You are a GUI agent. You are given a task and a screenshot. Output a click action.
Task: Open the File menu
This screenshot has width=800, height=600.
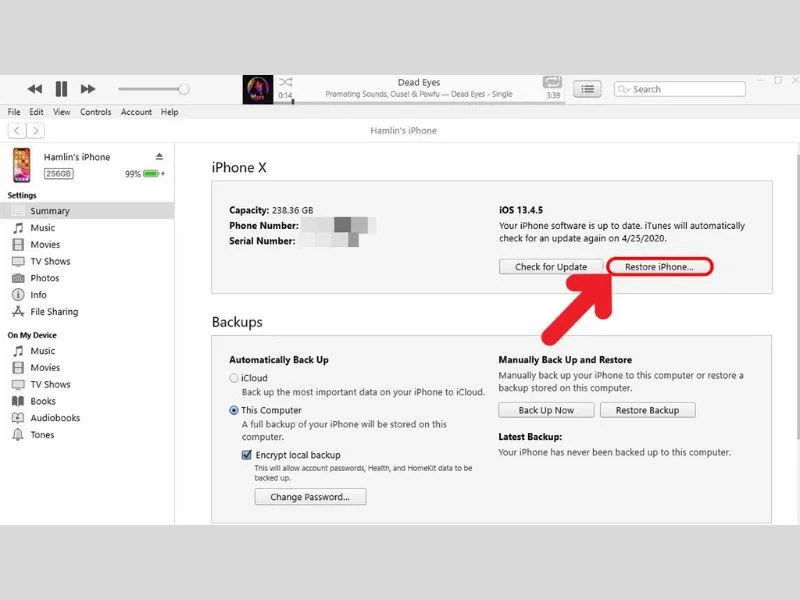click(x=14, y=112)
